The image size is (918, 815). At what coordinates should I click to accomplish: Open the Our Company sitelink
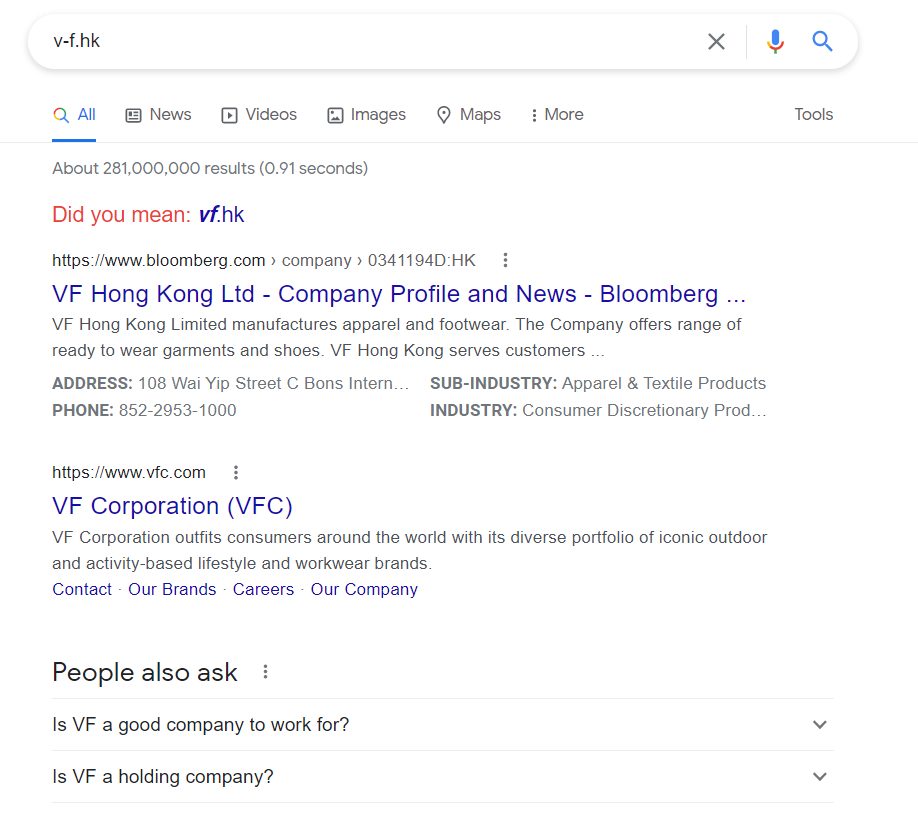pos(364,590)
